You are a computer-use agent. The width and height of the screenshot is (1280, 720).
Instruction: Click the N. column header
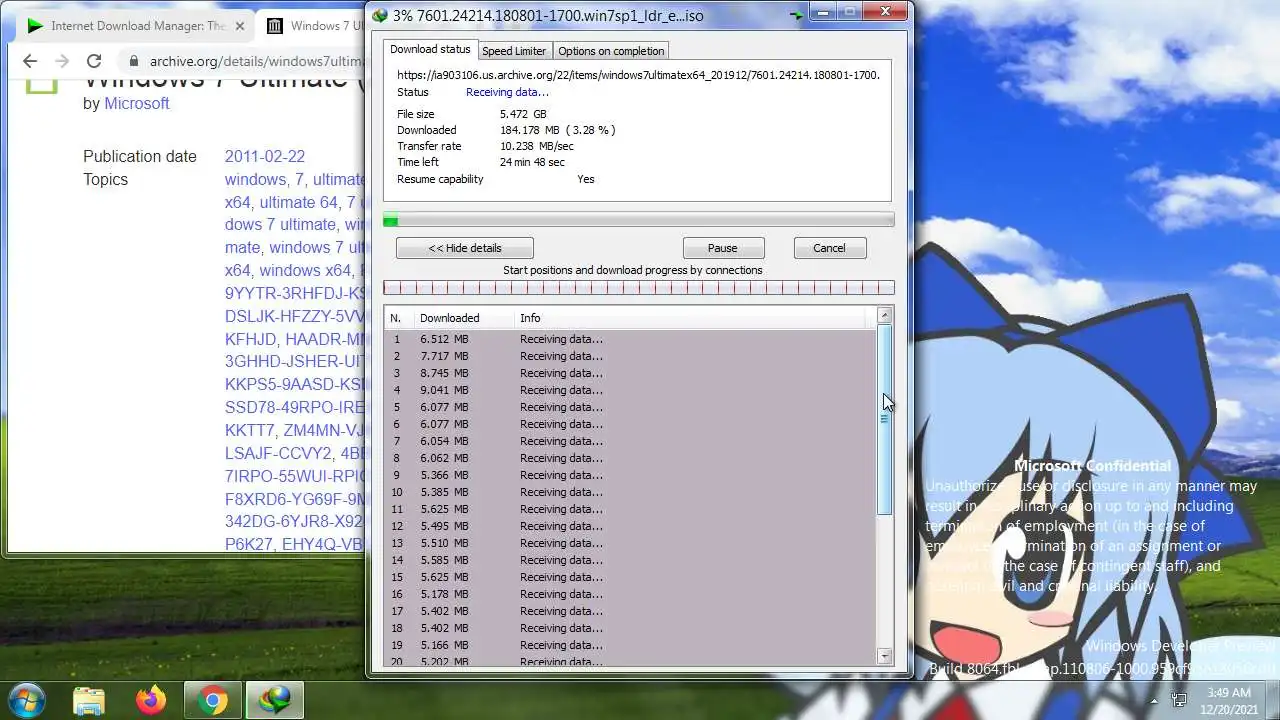[x=400, y=318]
